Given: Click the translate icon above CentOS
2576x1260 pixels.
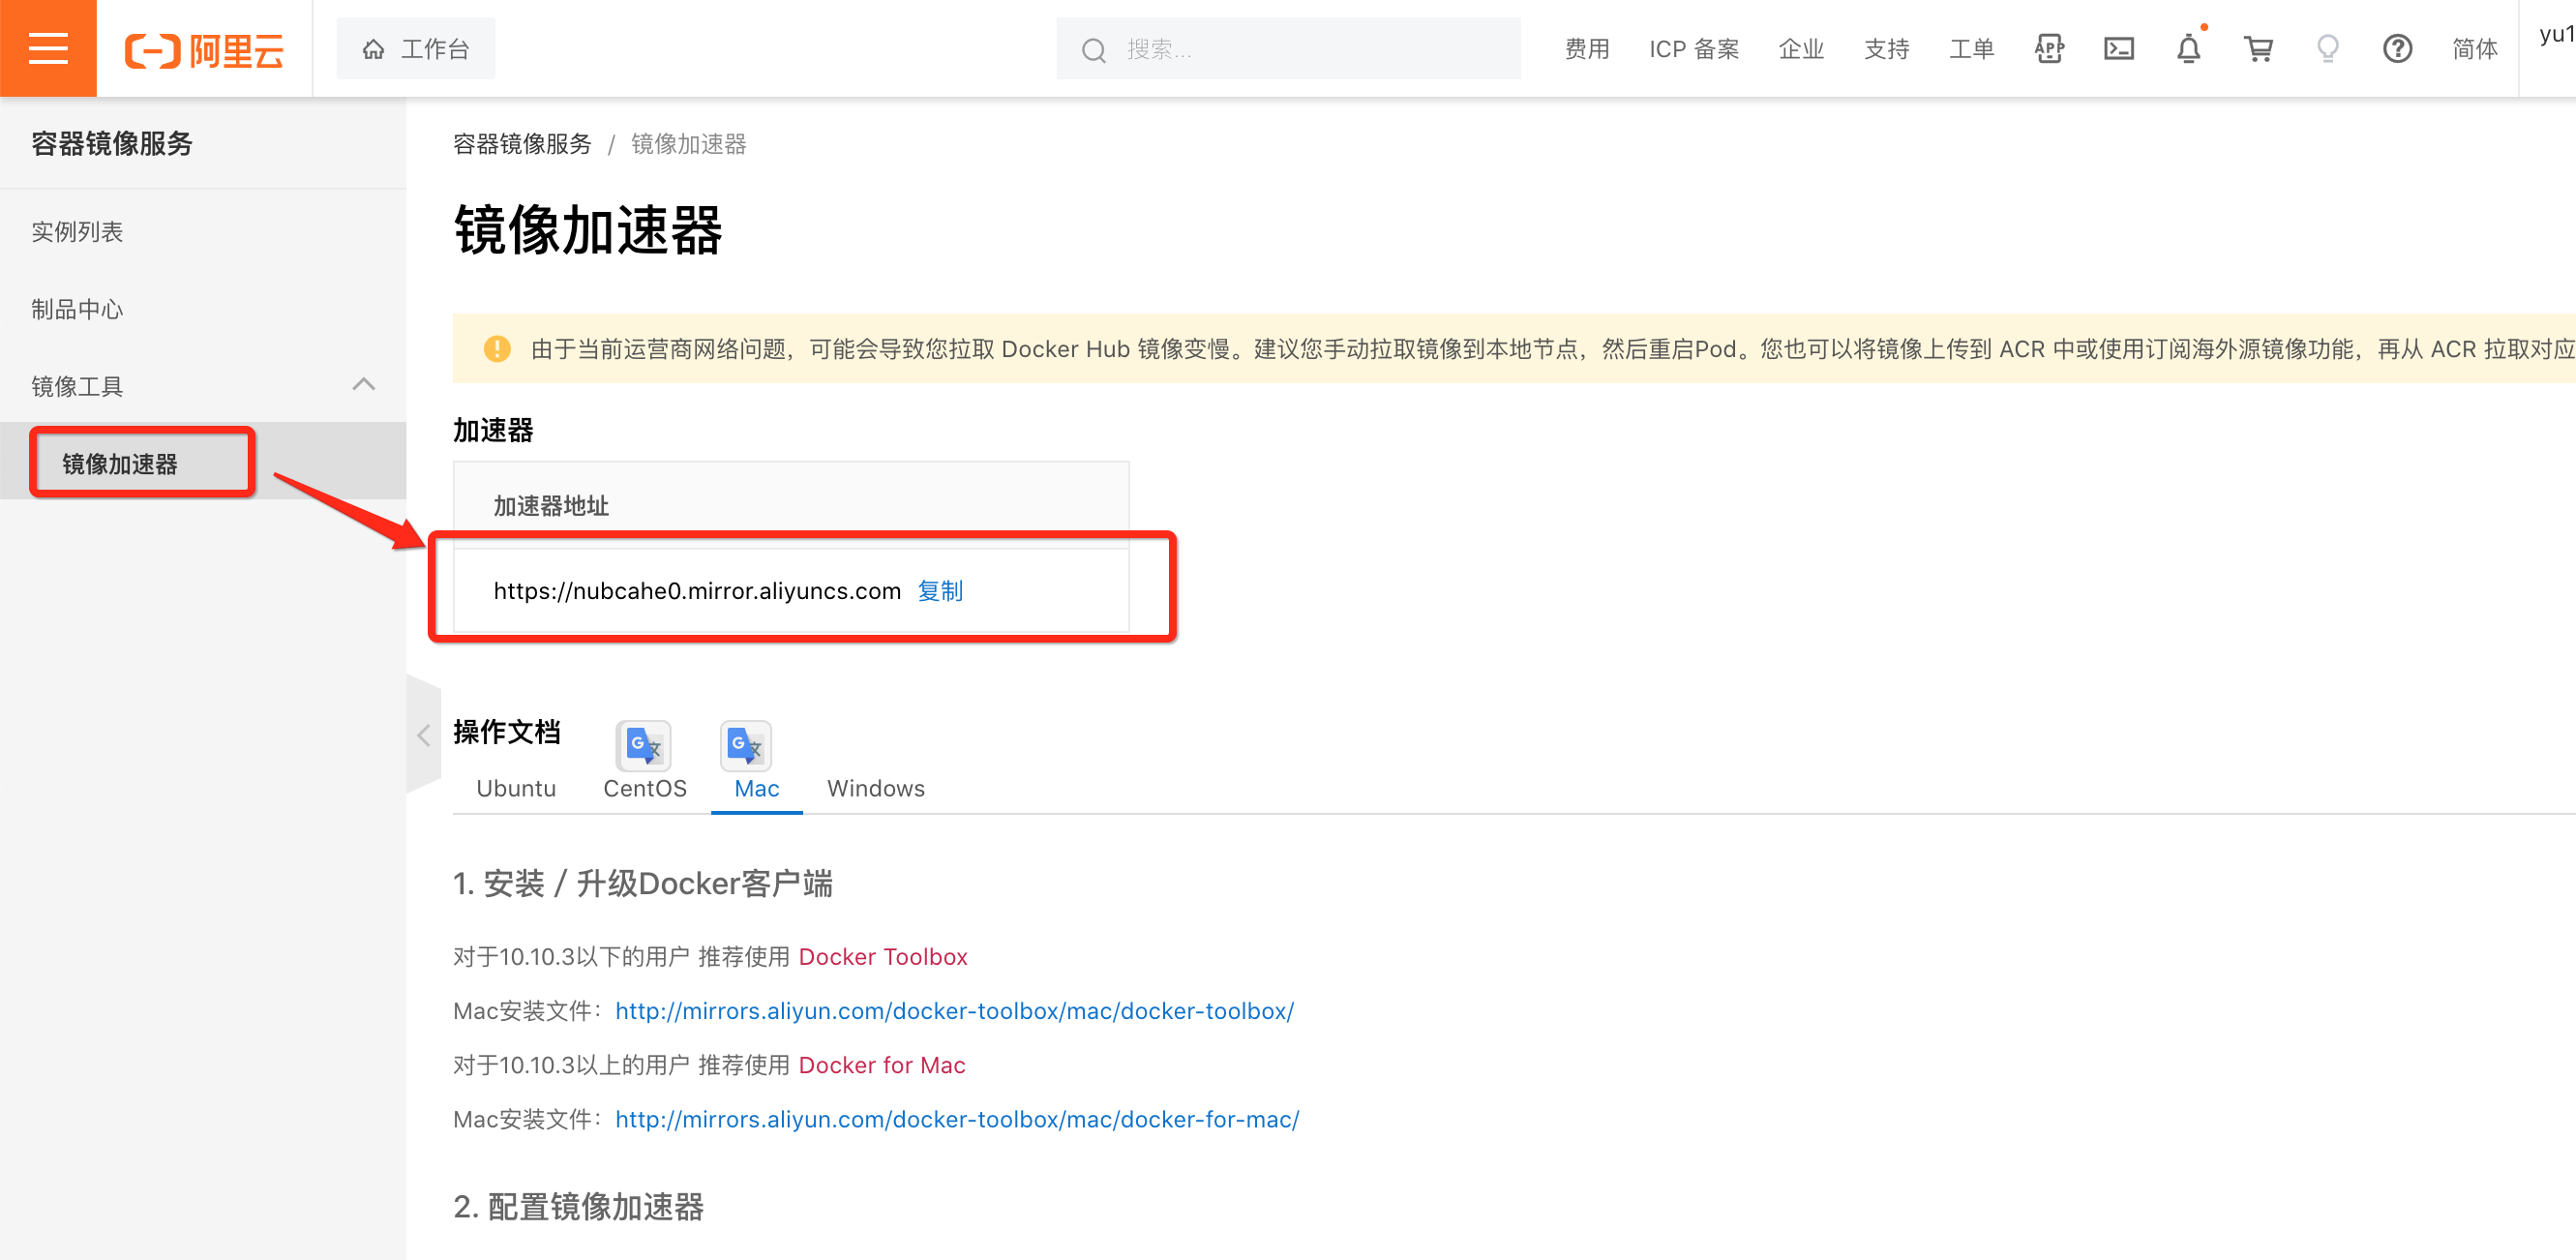Looking at the screenshot, I should click(643, 746).
